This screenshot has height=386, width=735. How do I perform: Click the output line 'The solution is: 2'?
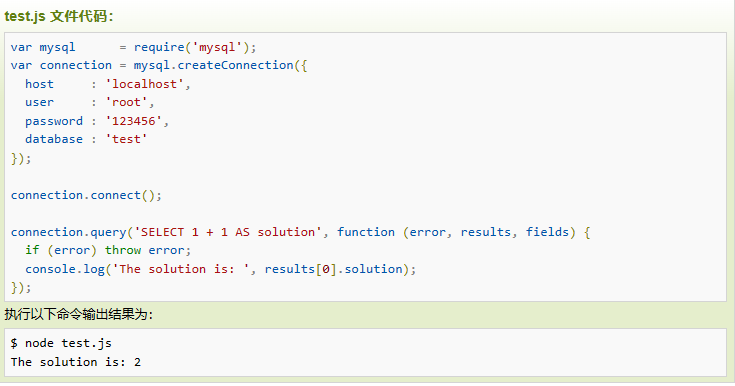[76, 362]
